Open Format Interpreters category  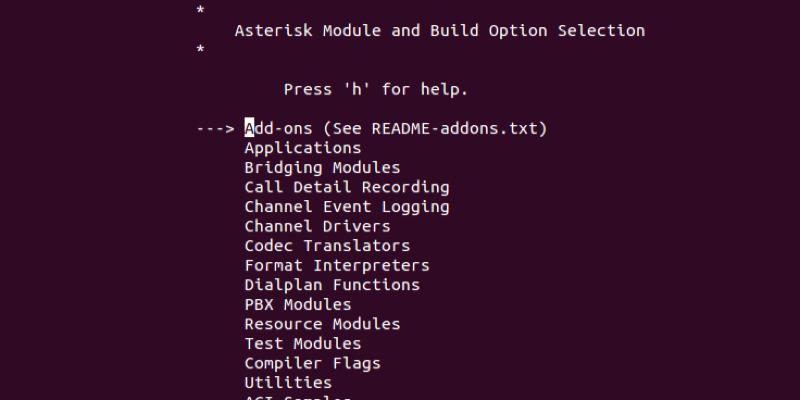coord(337,266)
